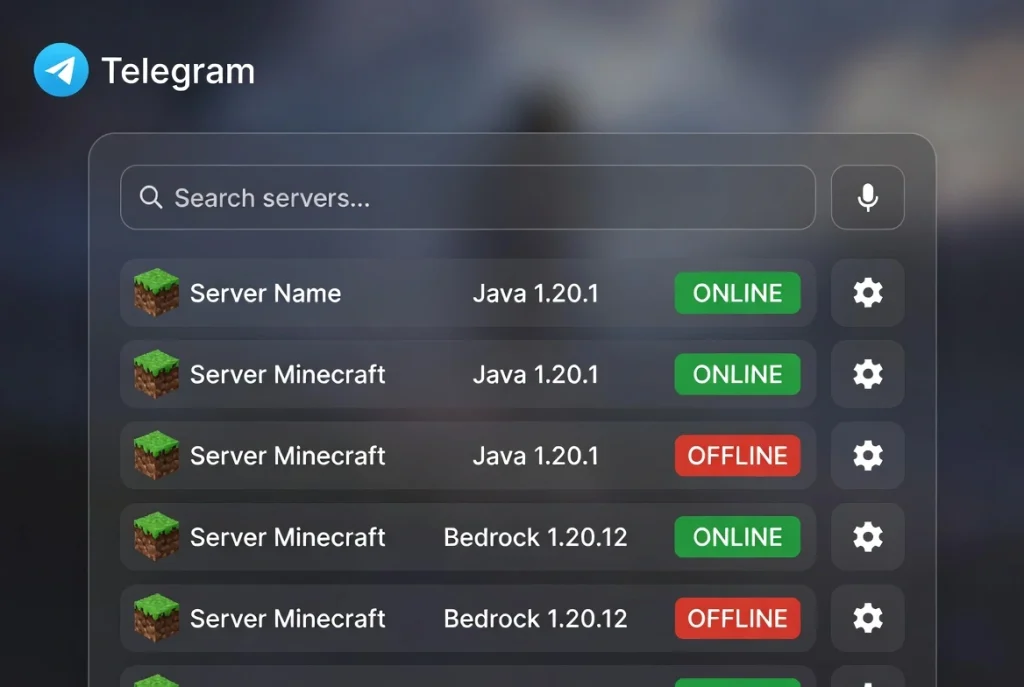
Task: Click Java 1.20.1 text on offline row
Action: coord(536,455)
